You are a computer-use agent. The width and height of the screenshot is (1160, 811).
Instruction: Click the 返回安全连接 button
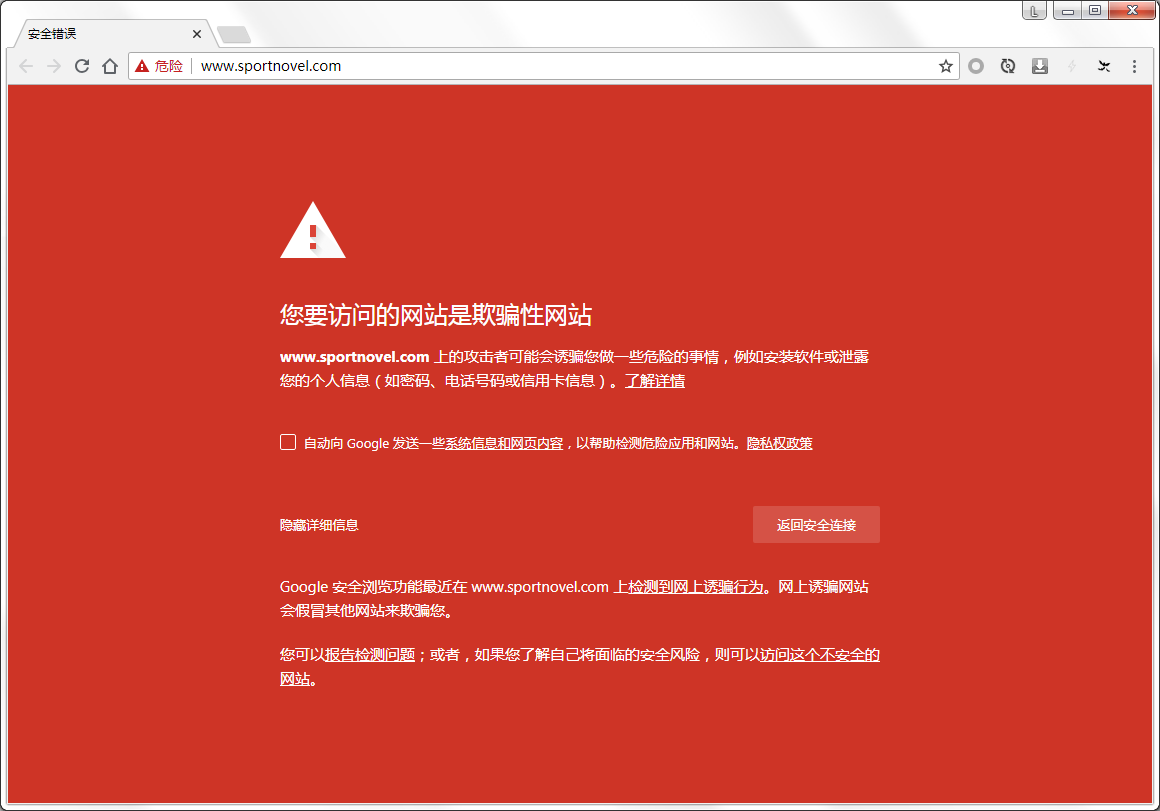pos(816,525)
